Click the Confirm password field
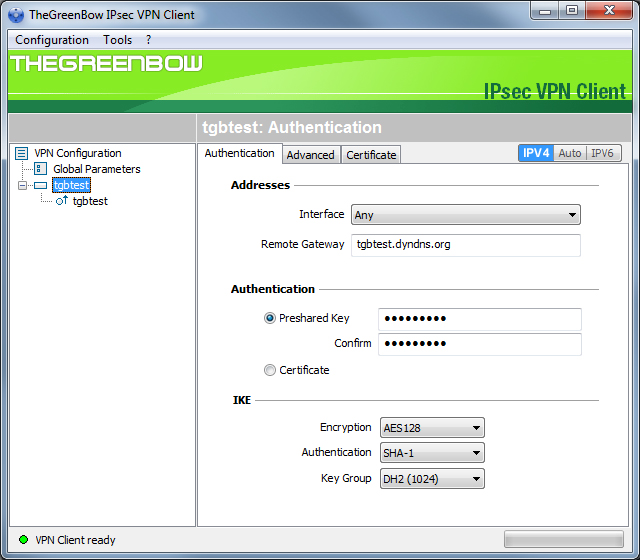This screenshot has height=560, width=640. point(480,344)
